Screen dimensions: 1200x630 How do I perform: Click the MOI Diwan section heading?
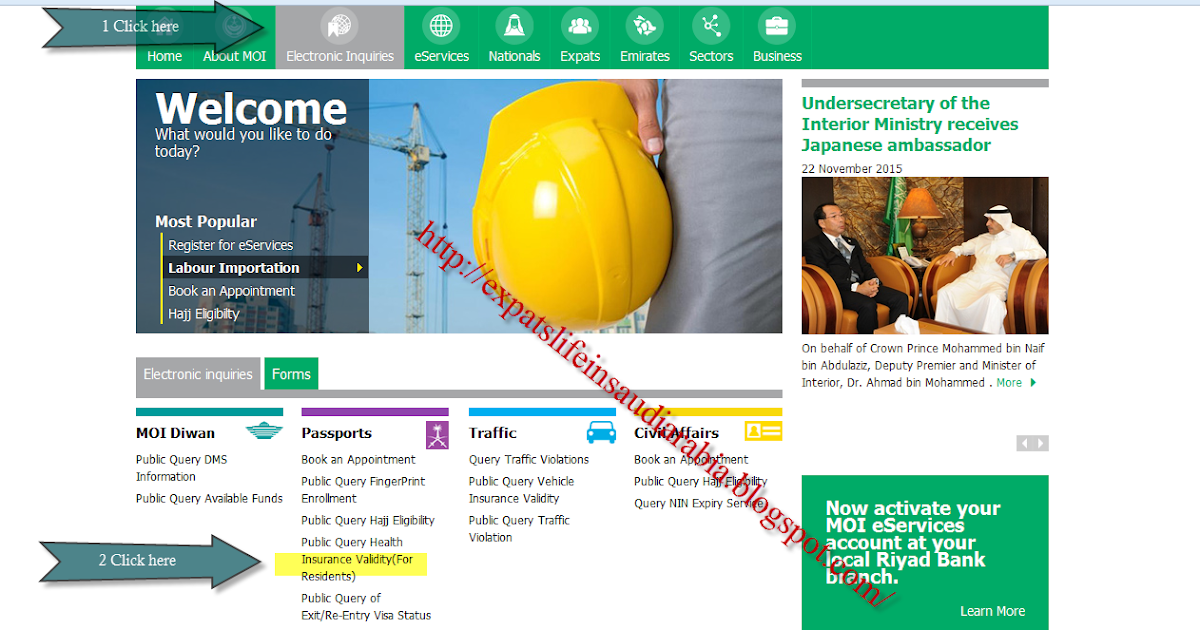tap(175, 433)
